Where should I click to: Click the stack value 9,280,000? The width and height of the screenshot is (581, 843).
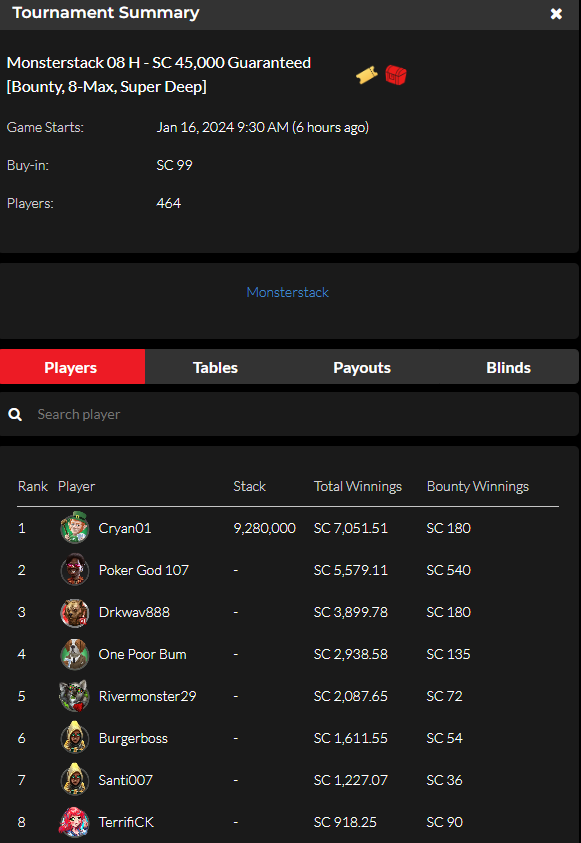pyautogui.click(x=264, y=528)
